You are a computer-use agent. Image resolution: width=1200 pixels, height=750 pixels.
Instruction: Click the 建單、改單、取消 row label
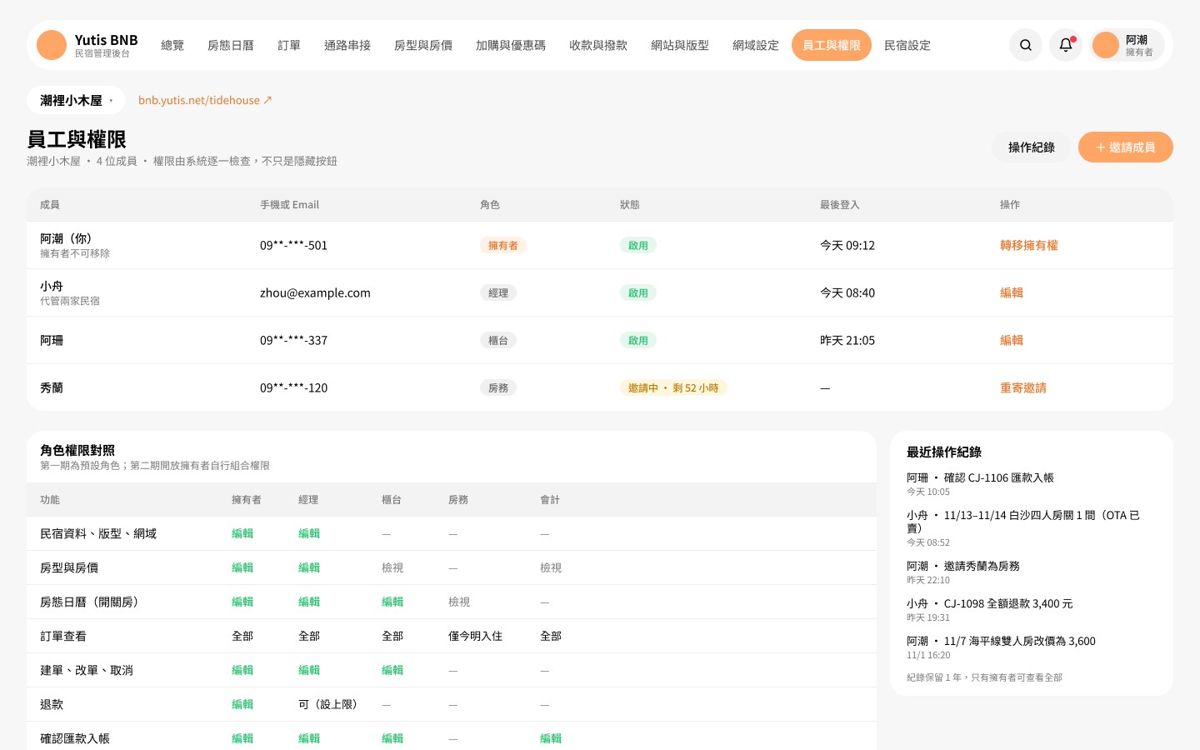pyautogui.click(x=87, y=670)
